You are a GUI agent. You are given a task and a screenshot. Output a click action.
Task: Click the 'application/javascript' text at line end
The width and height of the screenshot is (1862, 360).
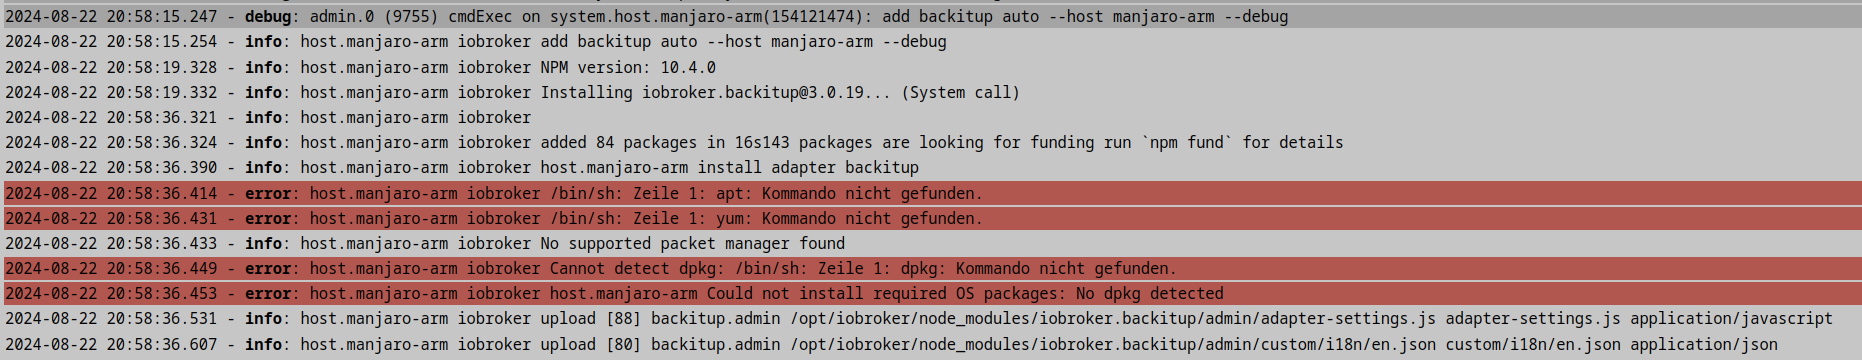(x=1731, y=318)
